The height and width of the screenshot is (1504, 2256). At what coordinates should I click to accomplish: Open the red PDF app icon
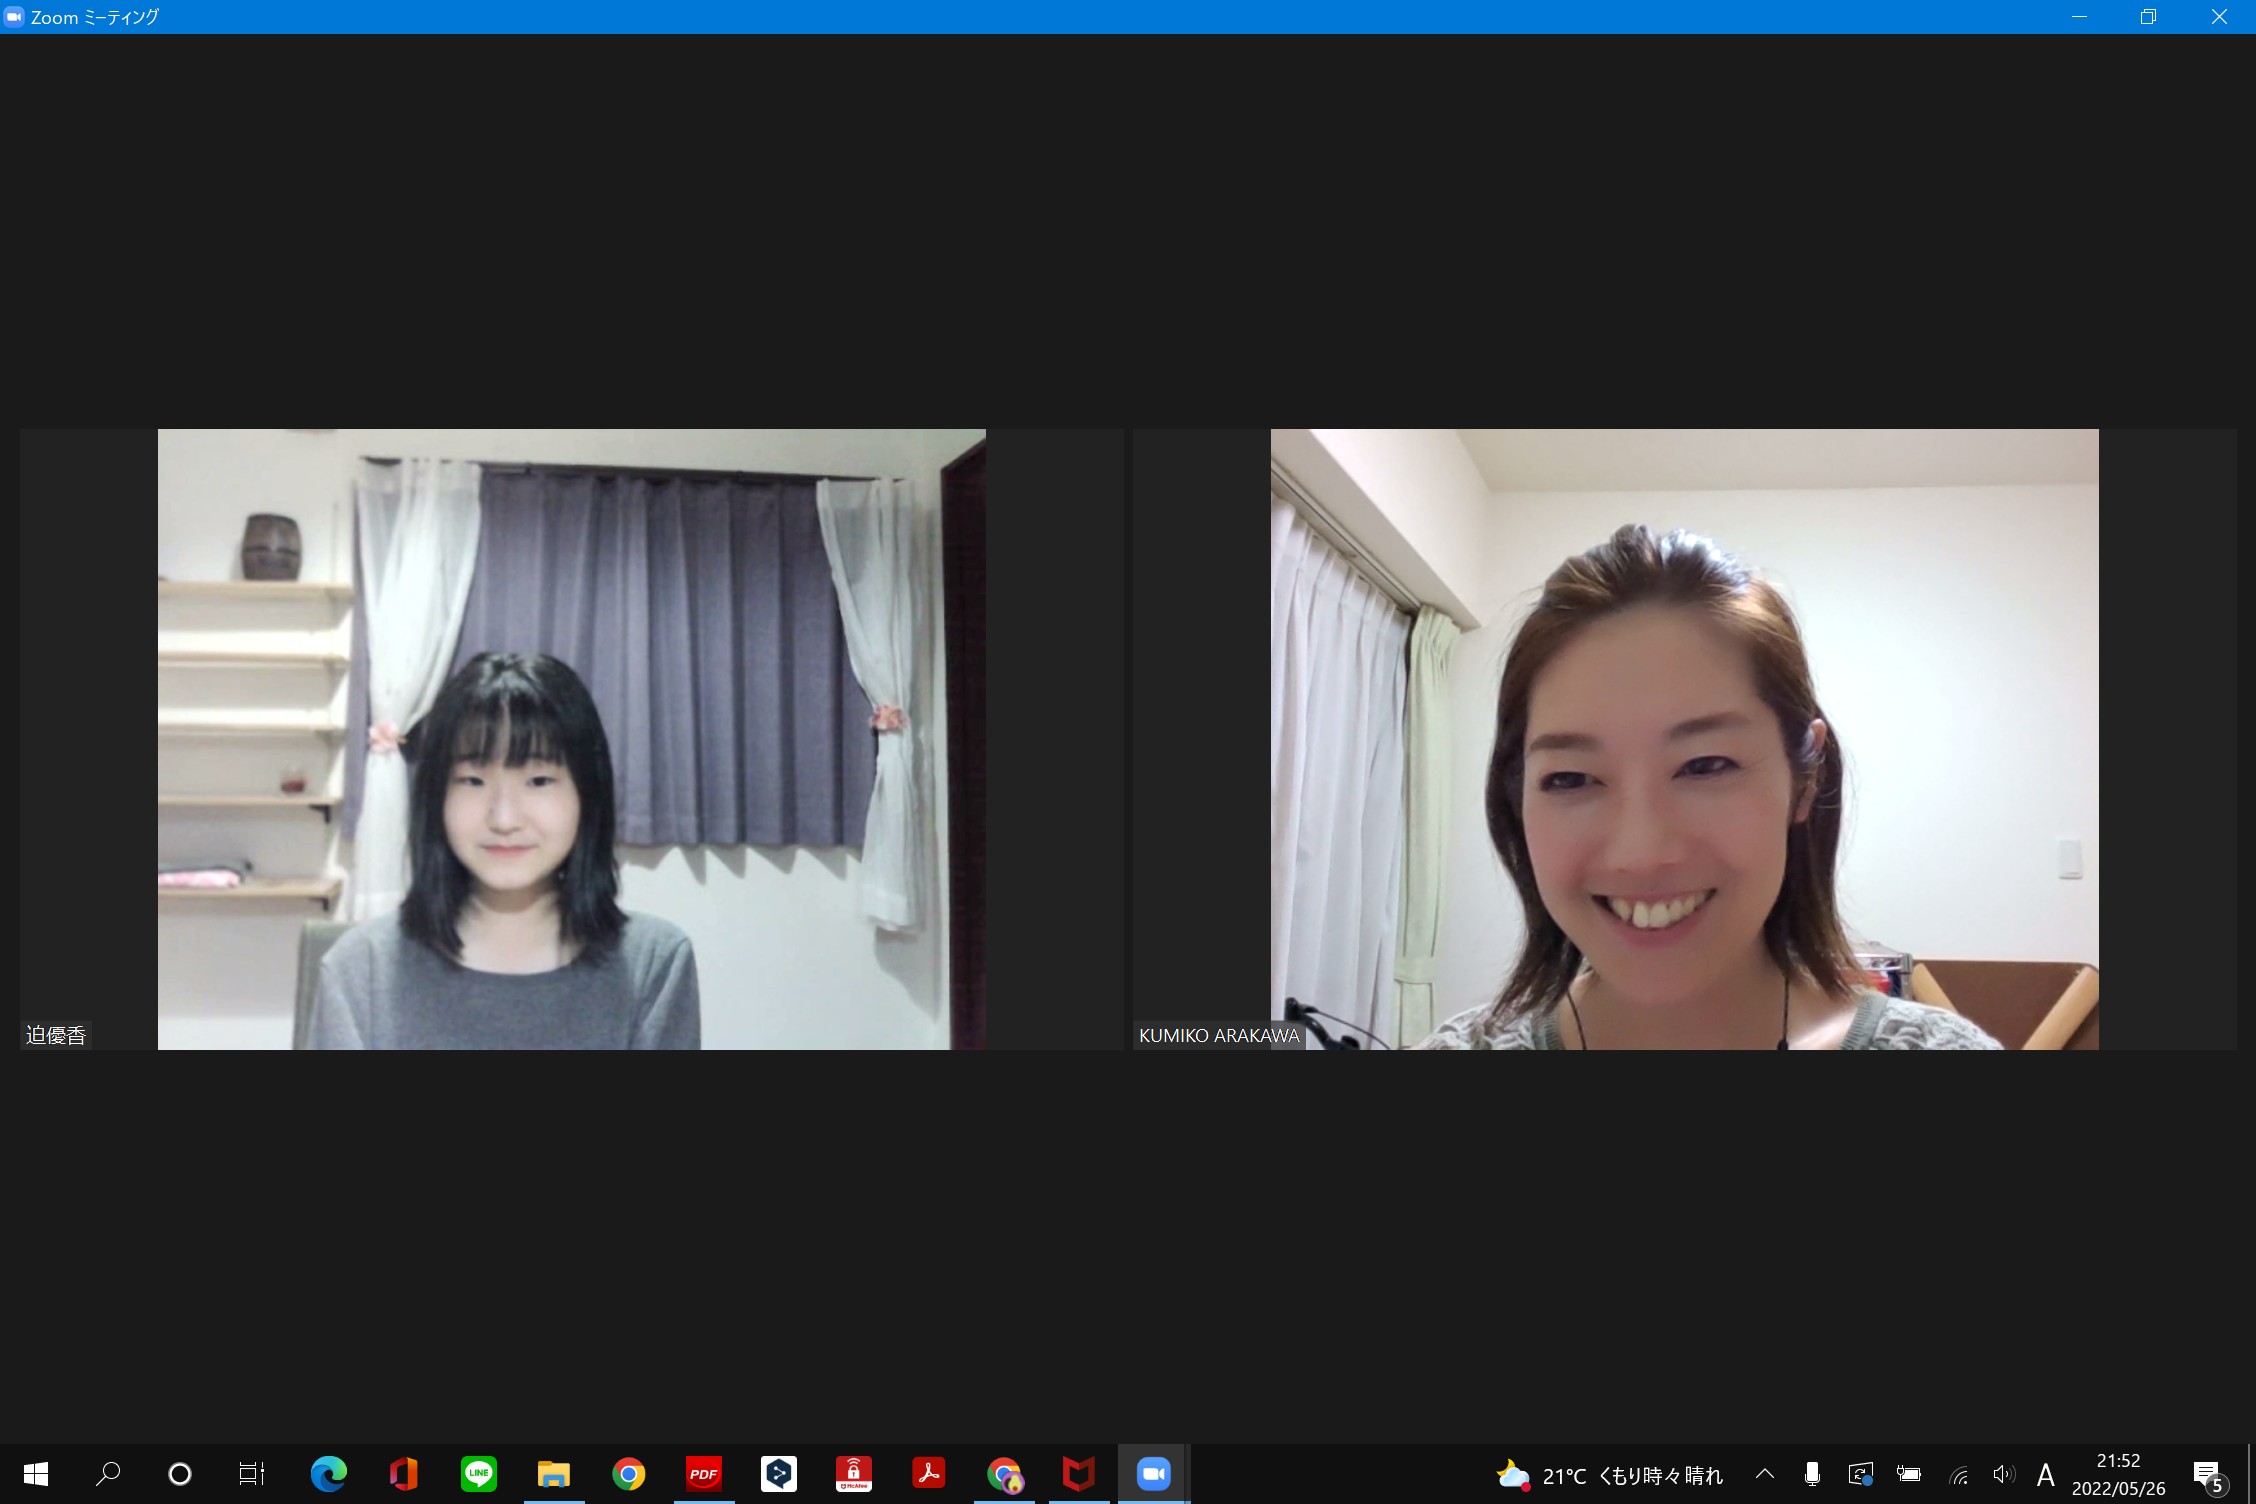(x=703, y=1474)
